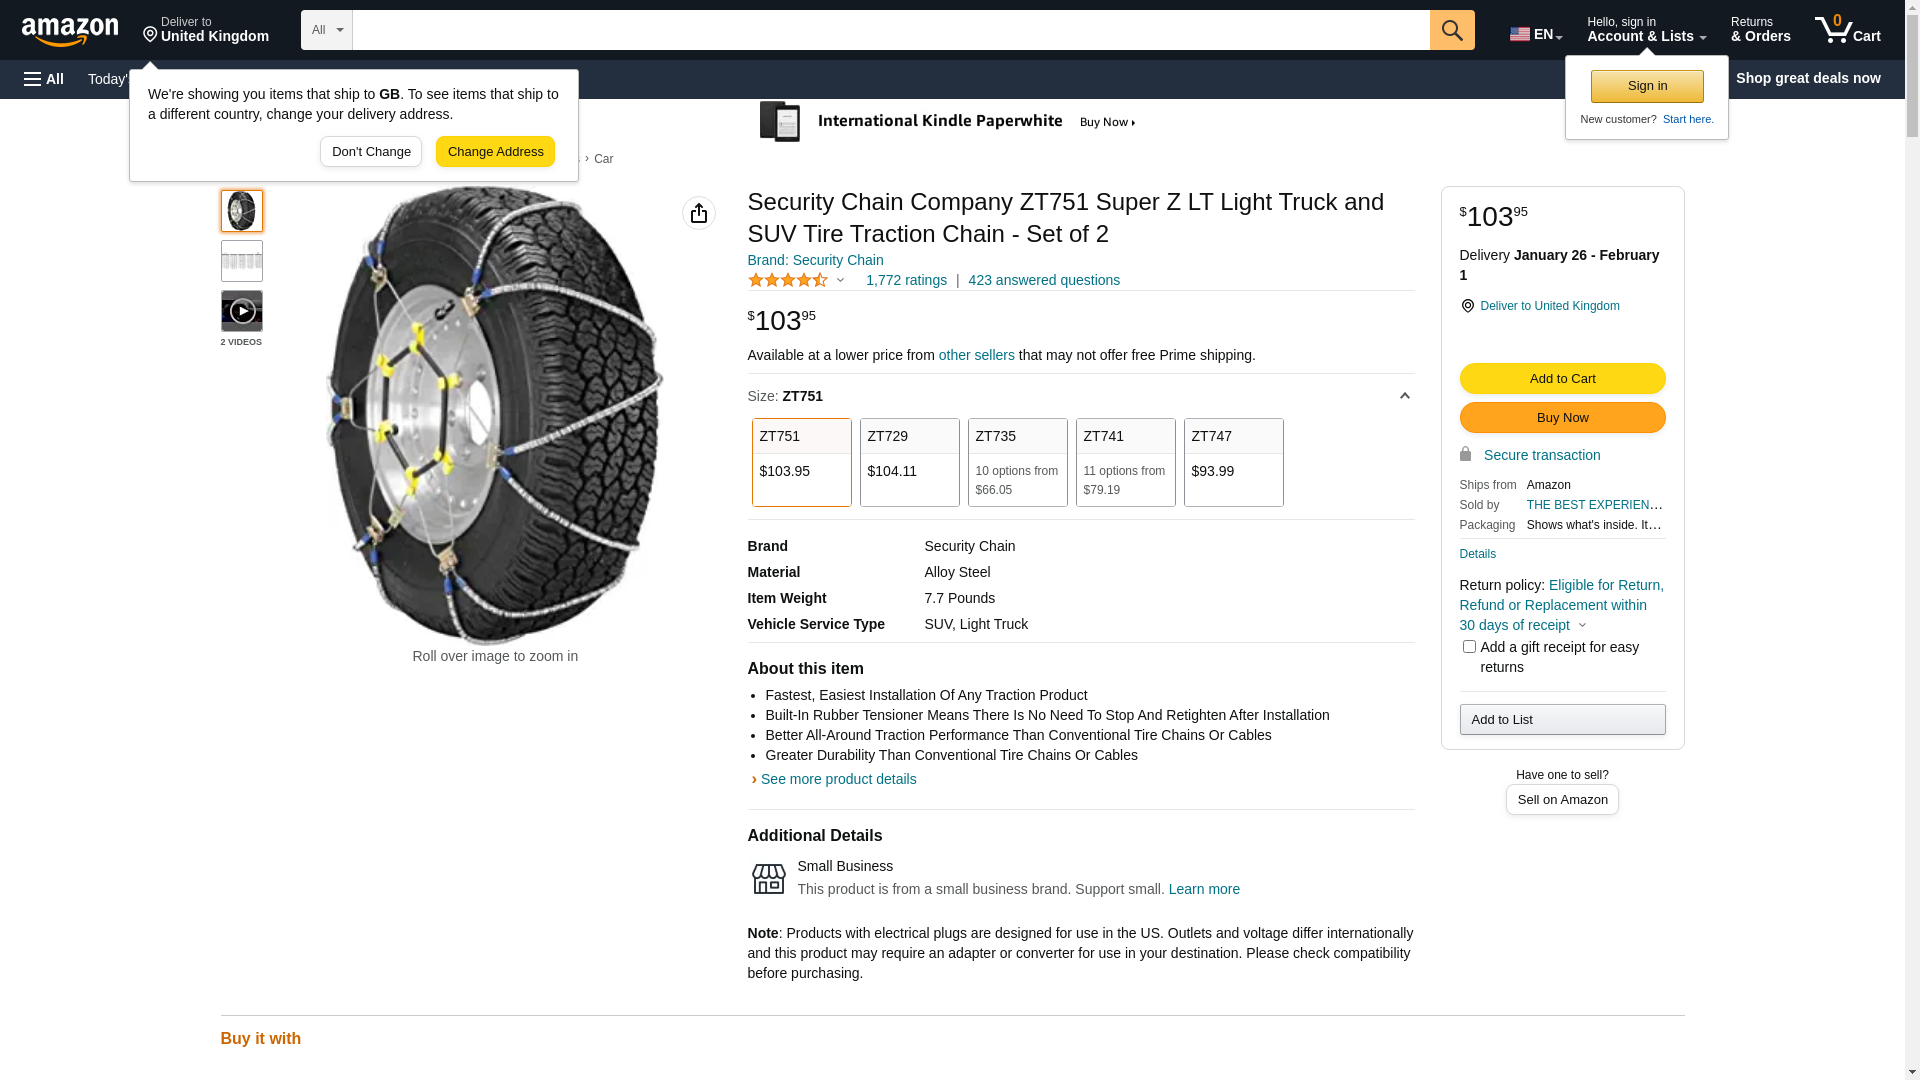
Task: Click the star rating icons
Action: point(788,281)
